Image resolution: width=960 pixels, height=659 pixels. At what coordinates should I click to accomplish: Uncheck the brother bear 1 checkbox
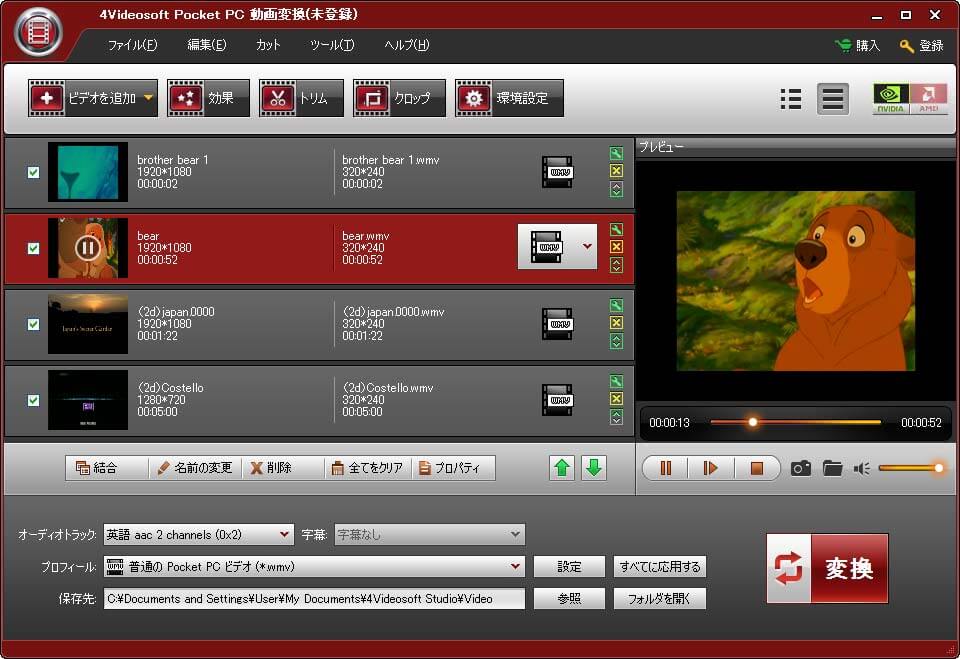coord(34,172)
